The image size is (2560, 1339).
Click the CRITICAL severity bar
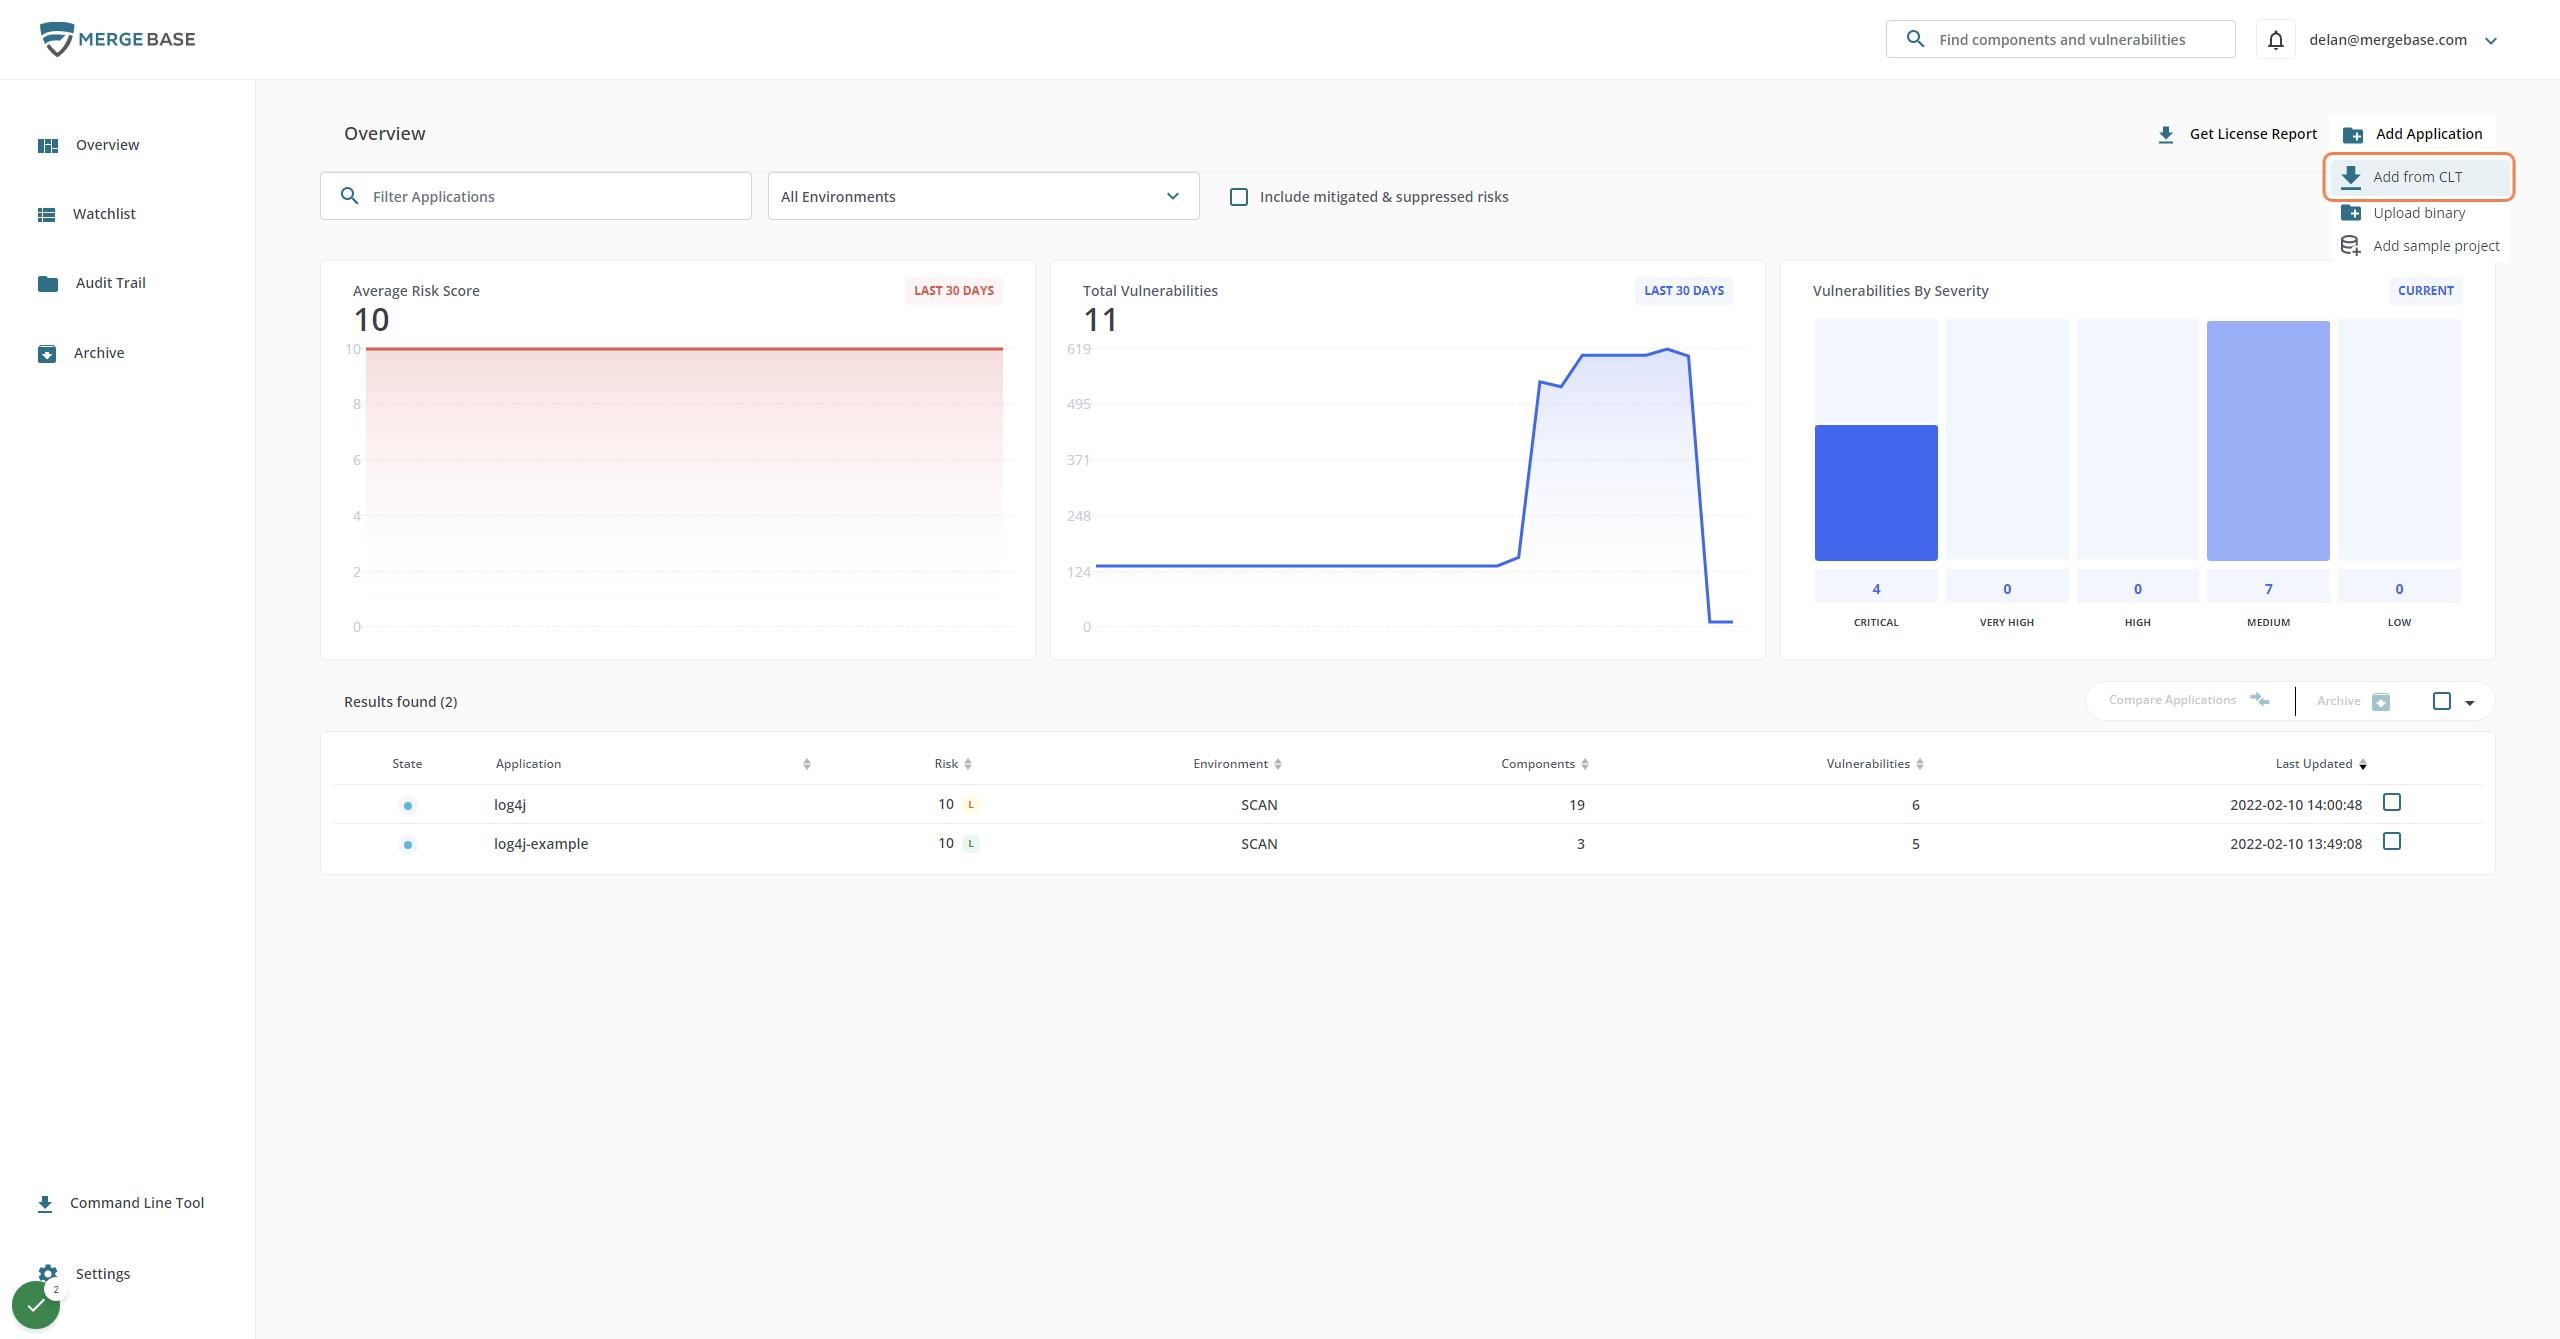[1876, 493]
